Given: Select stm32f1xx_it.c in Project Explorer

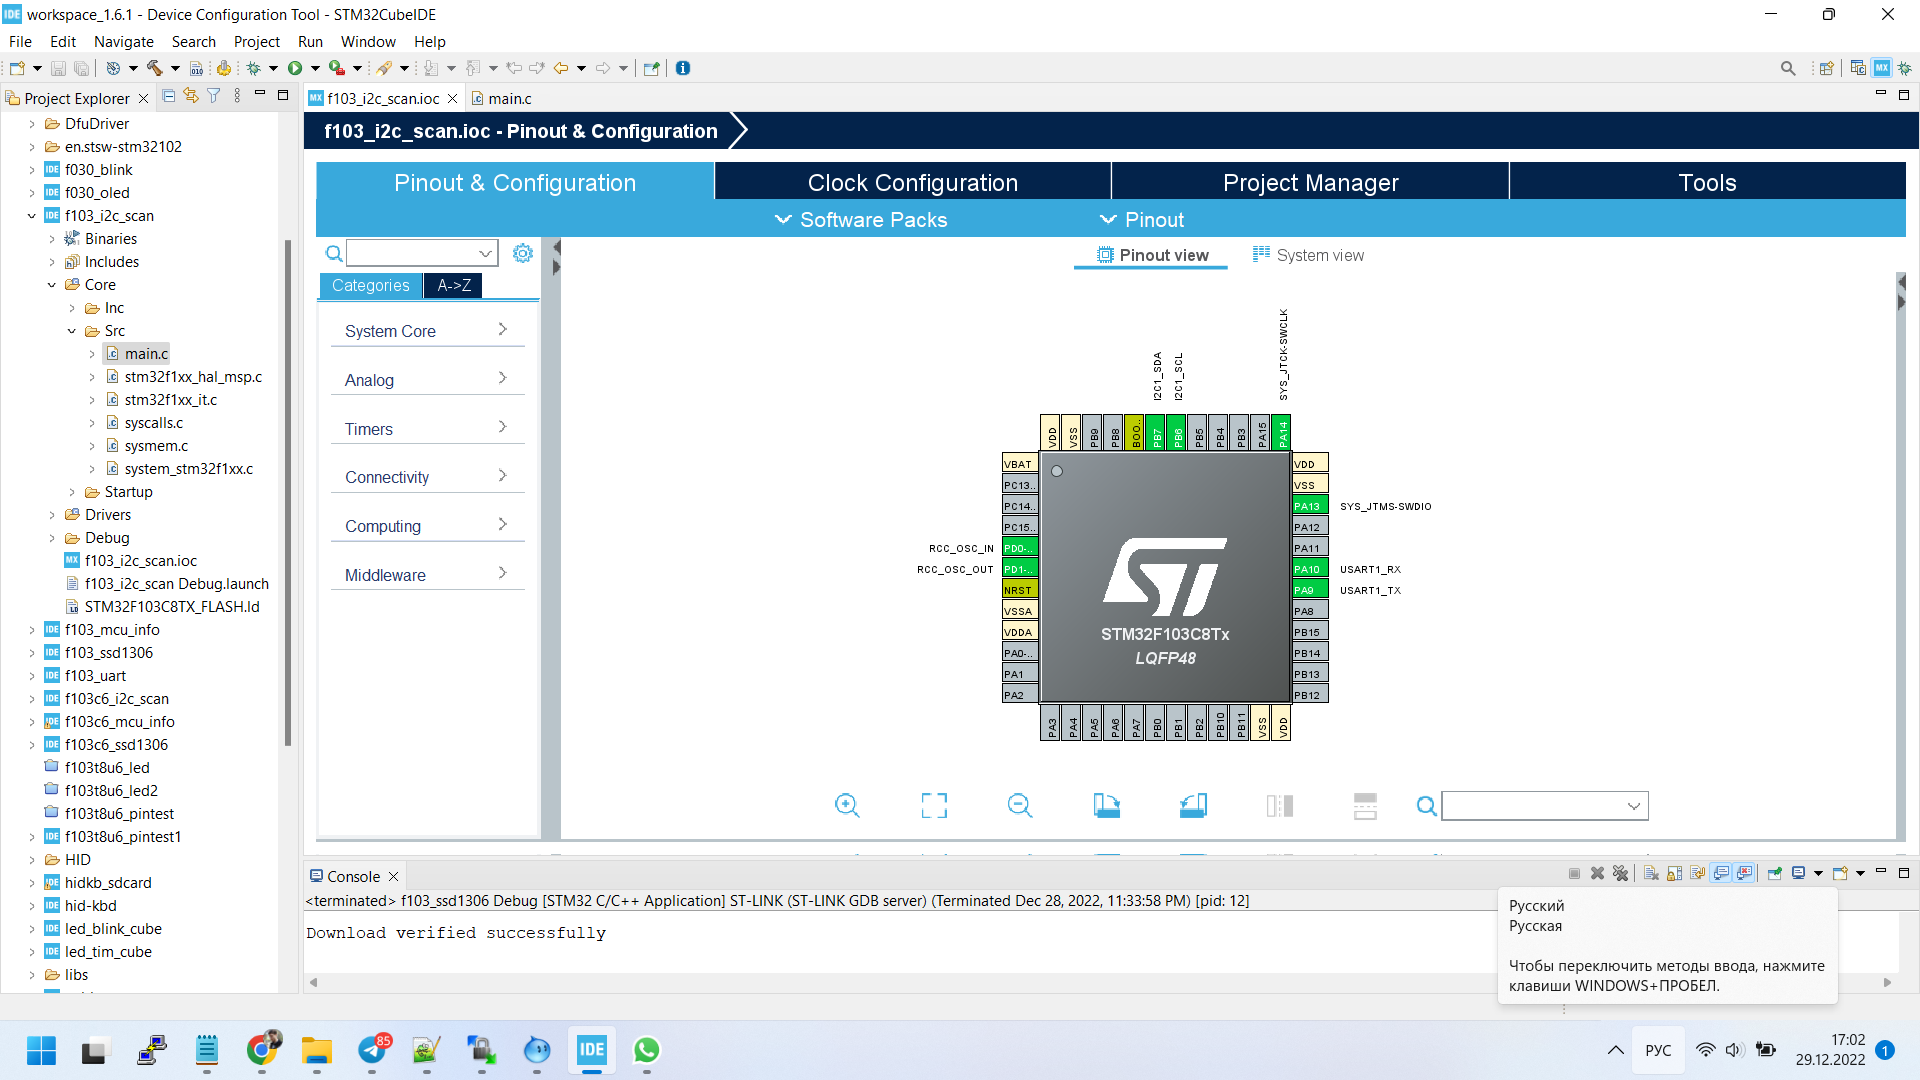Looking at the screenshot, I should 170,400.
